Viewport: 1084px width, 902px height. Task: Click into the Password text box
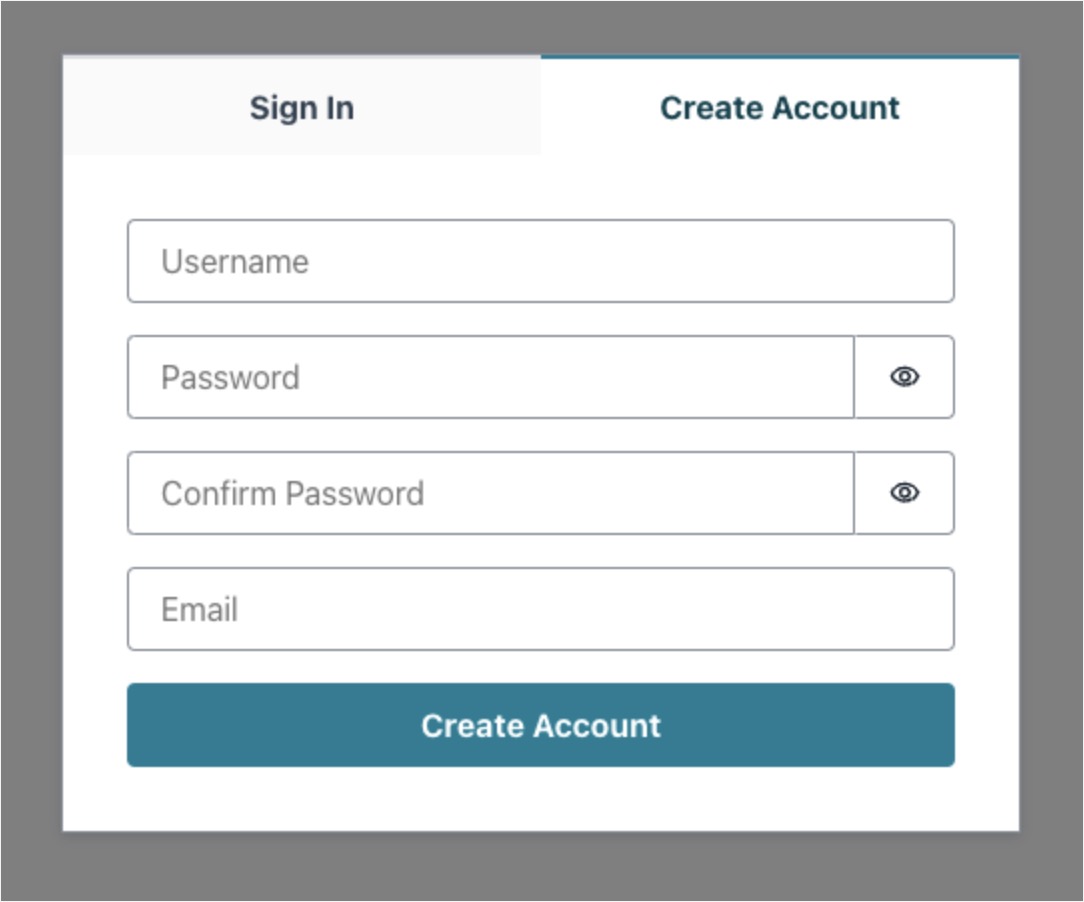click(x=490, y=377)
